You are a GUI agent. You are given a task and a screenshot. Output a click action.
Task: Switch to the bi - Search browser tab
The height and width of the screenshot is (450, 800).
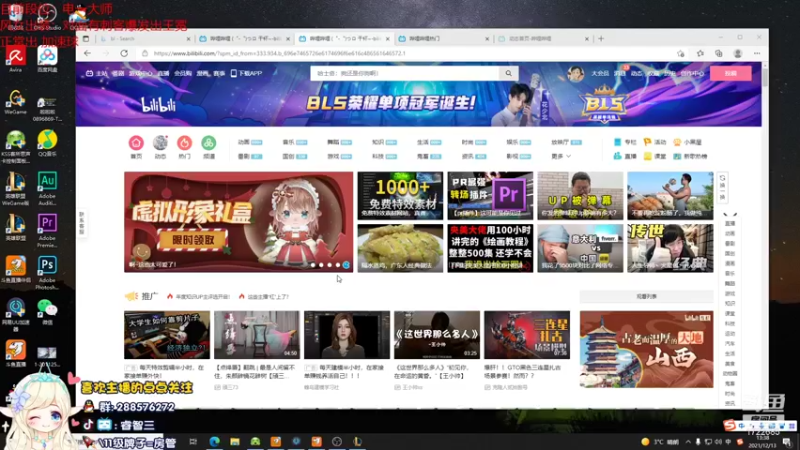pos(144,39)
